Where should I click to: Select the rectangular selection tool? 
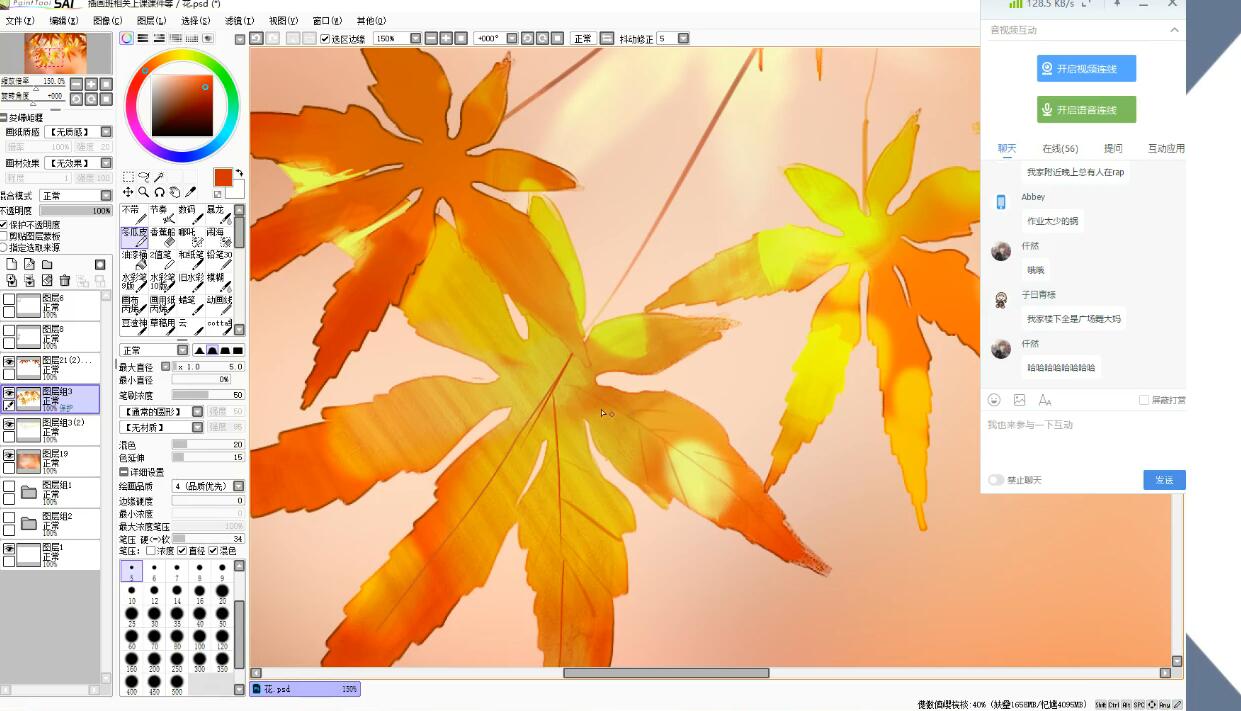tap(128, 177)
